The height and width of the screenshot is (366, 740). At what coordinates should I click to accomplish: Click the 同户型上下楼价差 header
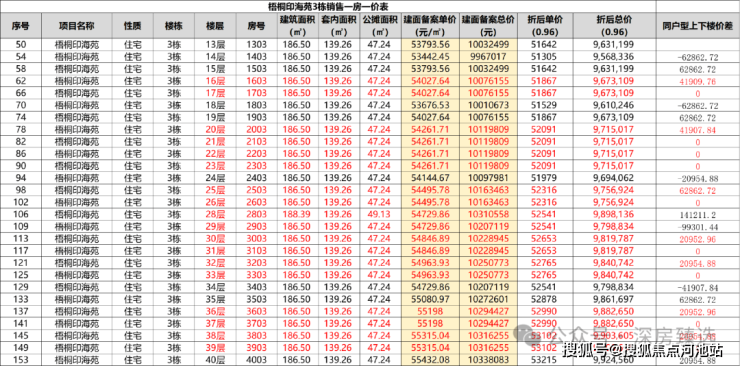(x=698, y=26)
